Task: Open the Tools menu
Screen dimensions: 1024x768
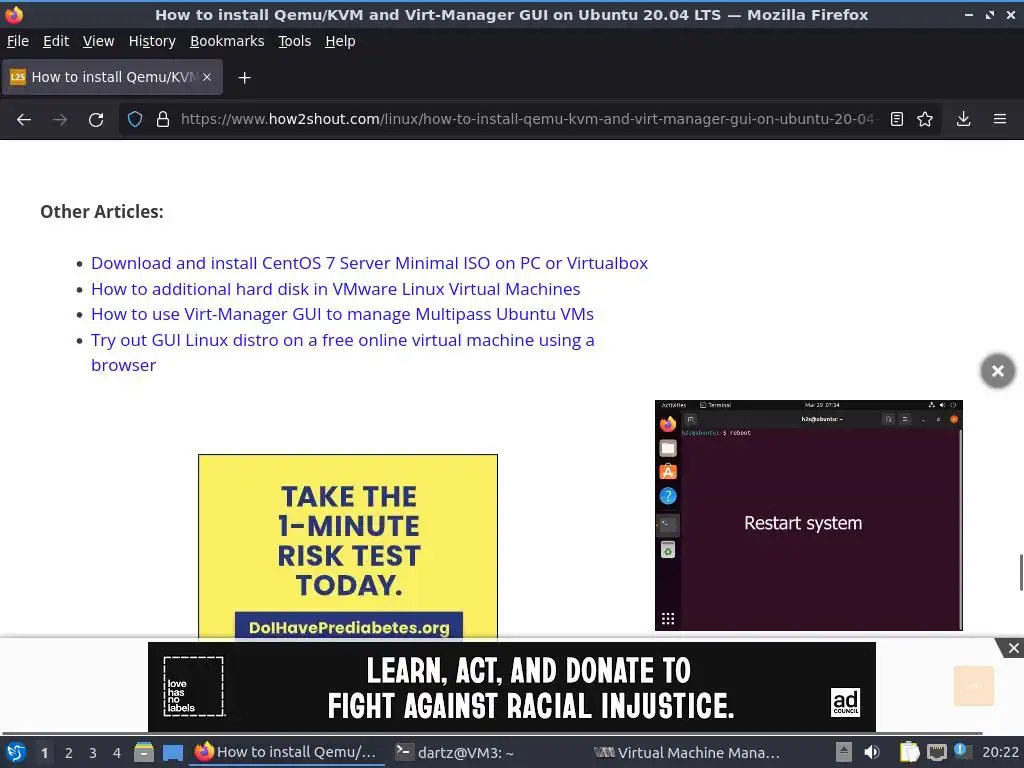Action: tap(295, 41)
